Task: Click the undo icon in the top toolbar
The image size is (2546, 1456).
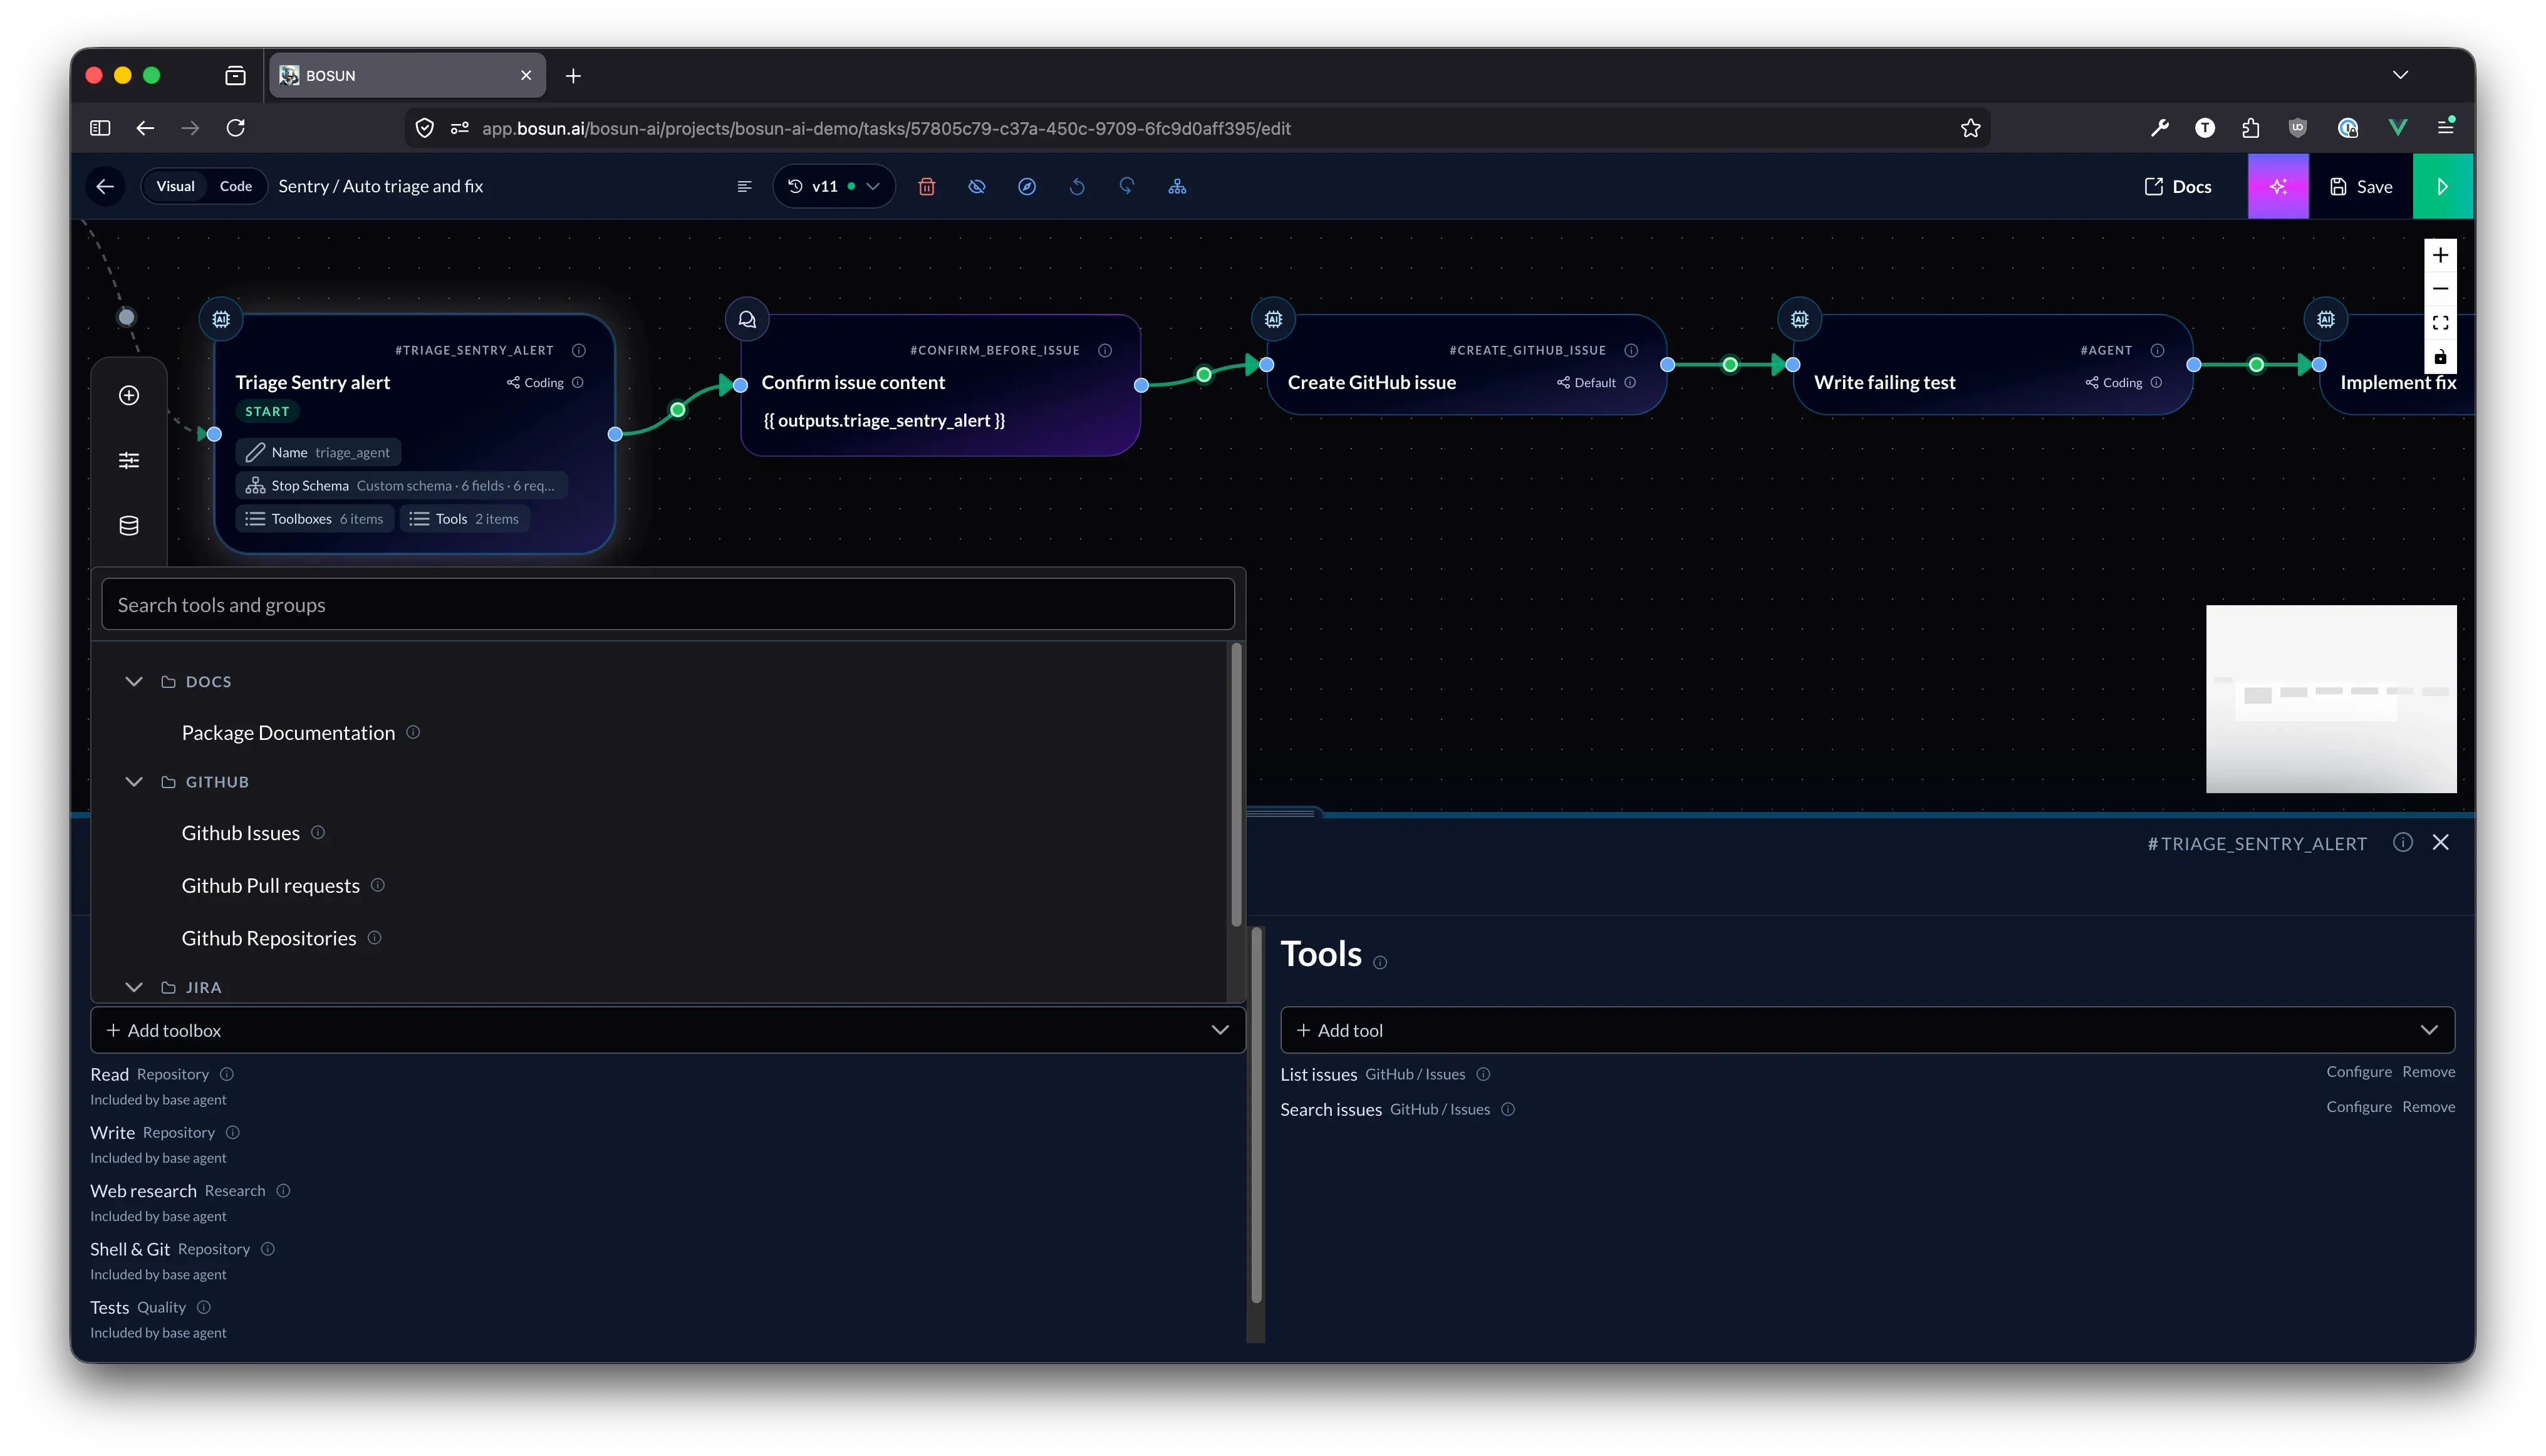Action: pos(1077,186)
